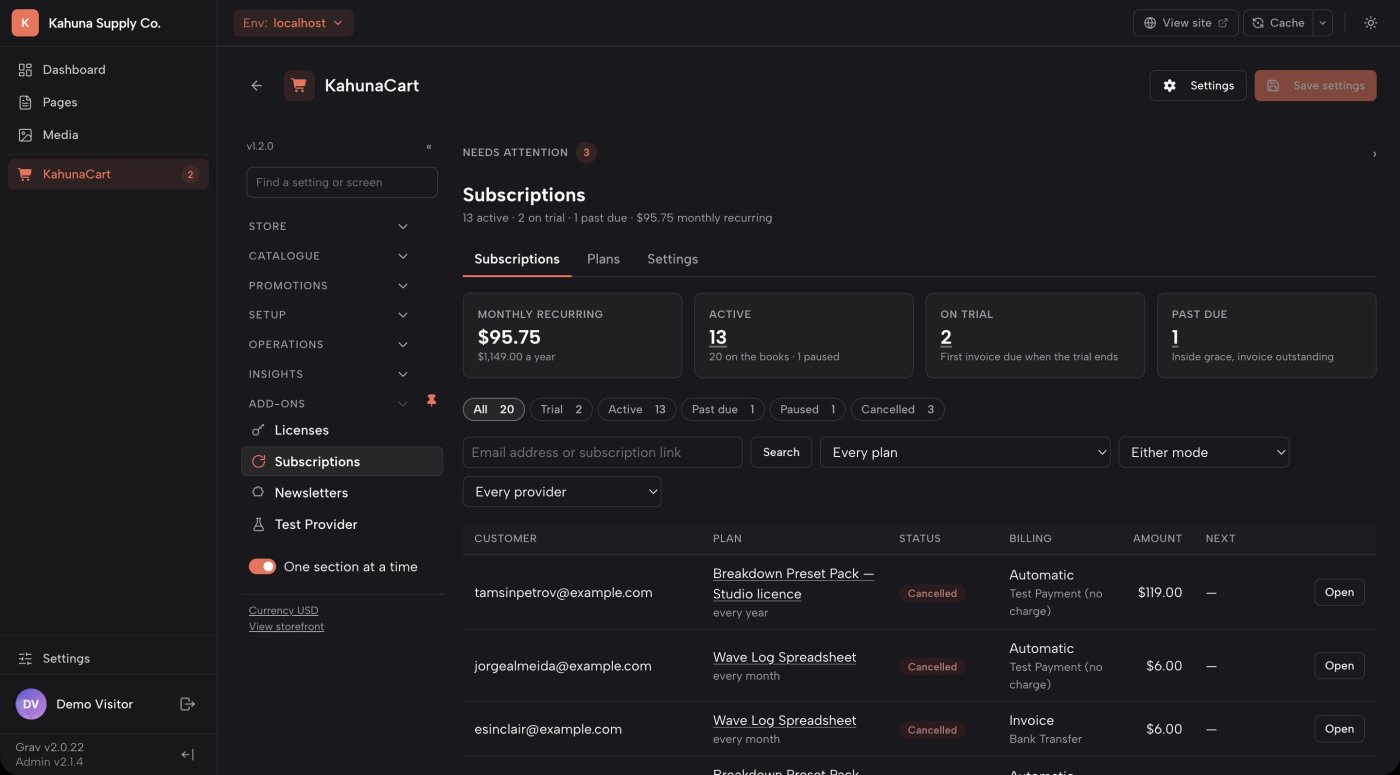Click the View site button

pyautogui.click(x=1186, y=23)
